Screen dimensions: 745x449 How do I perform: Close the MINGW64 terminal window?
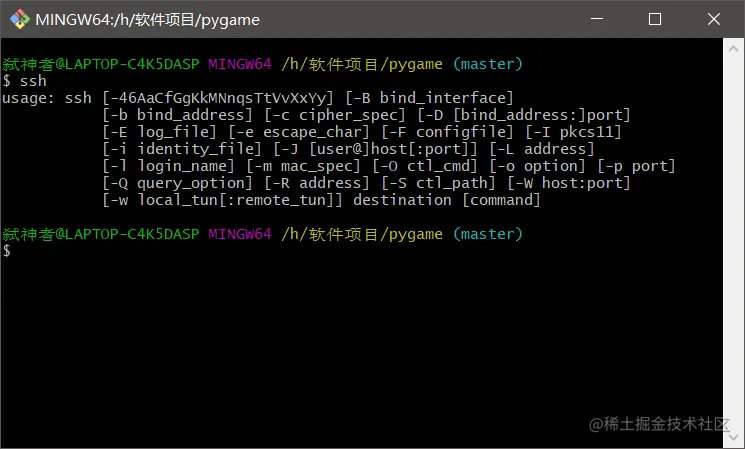tap(714, 19)
